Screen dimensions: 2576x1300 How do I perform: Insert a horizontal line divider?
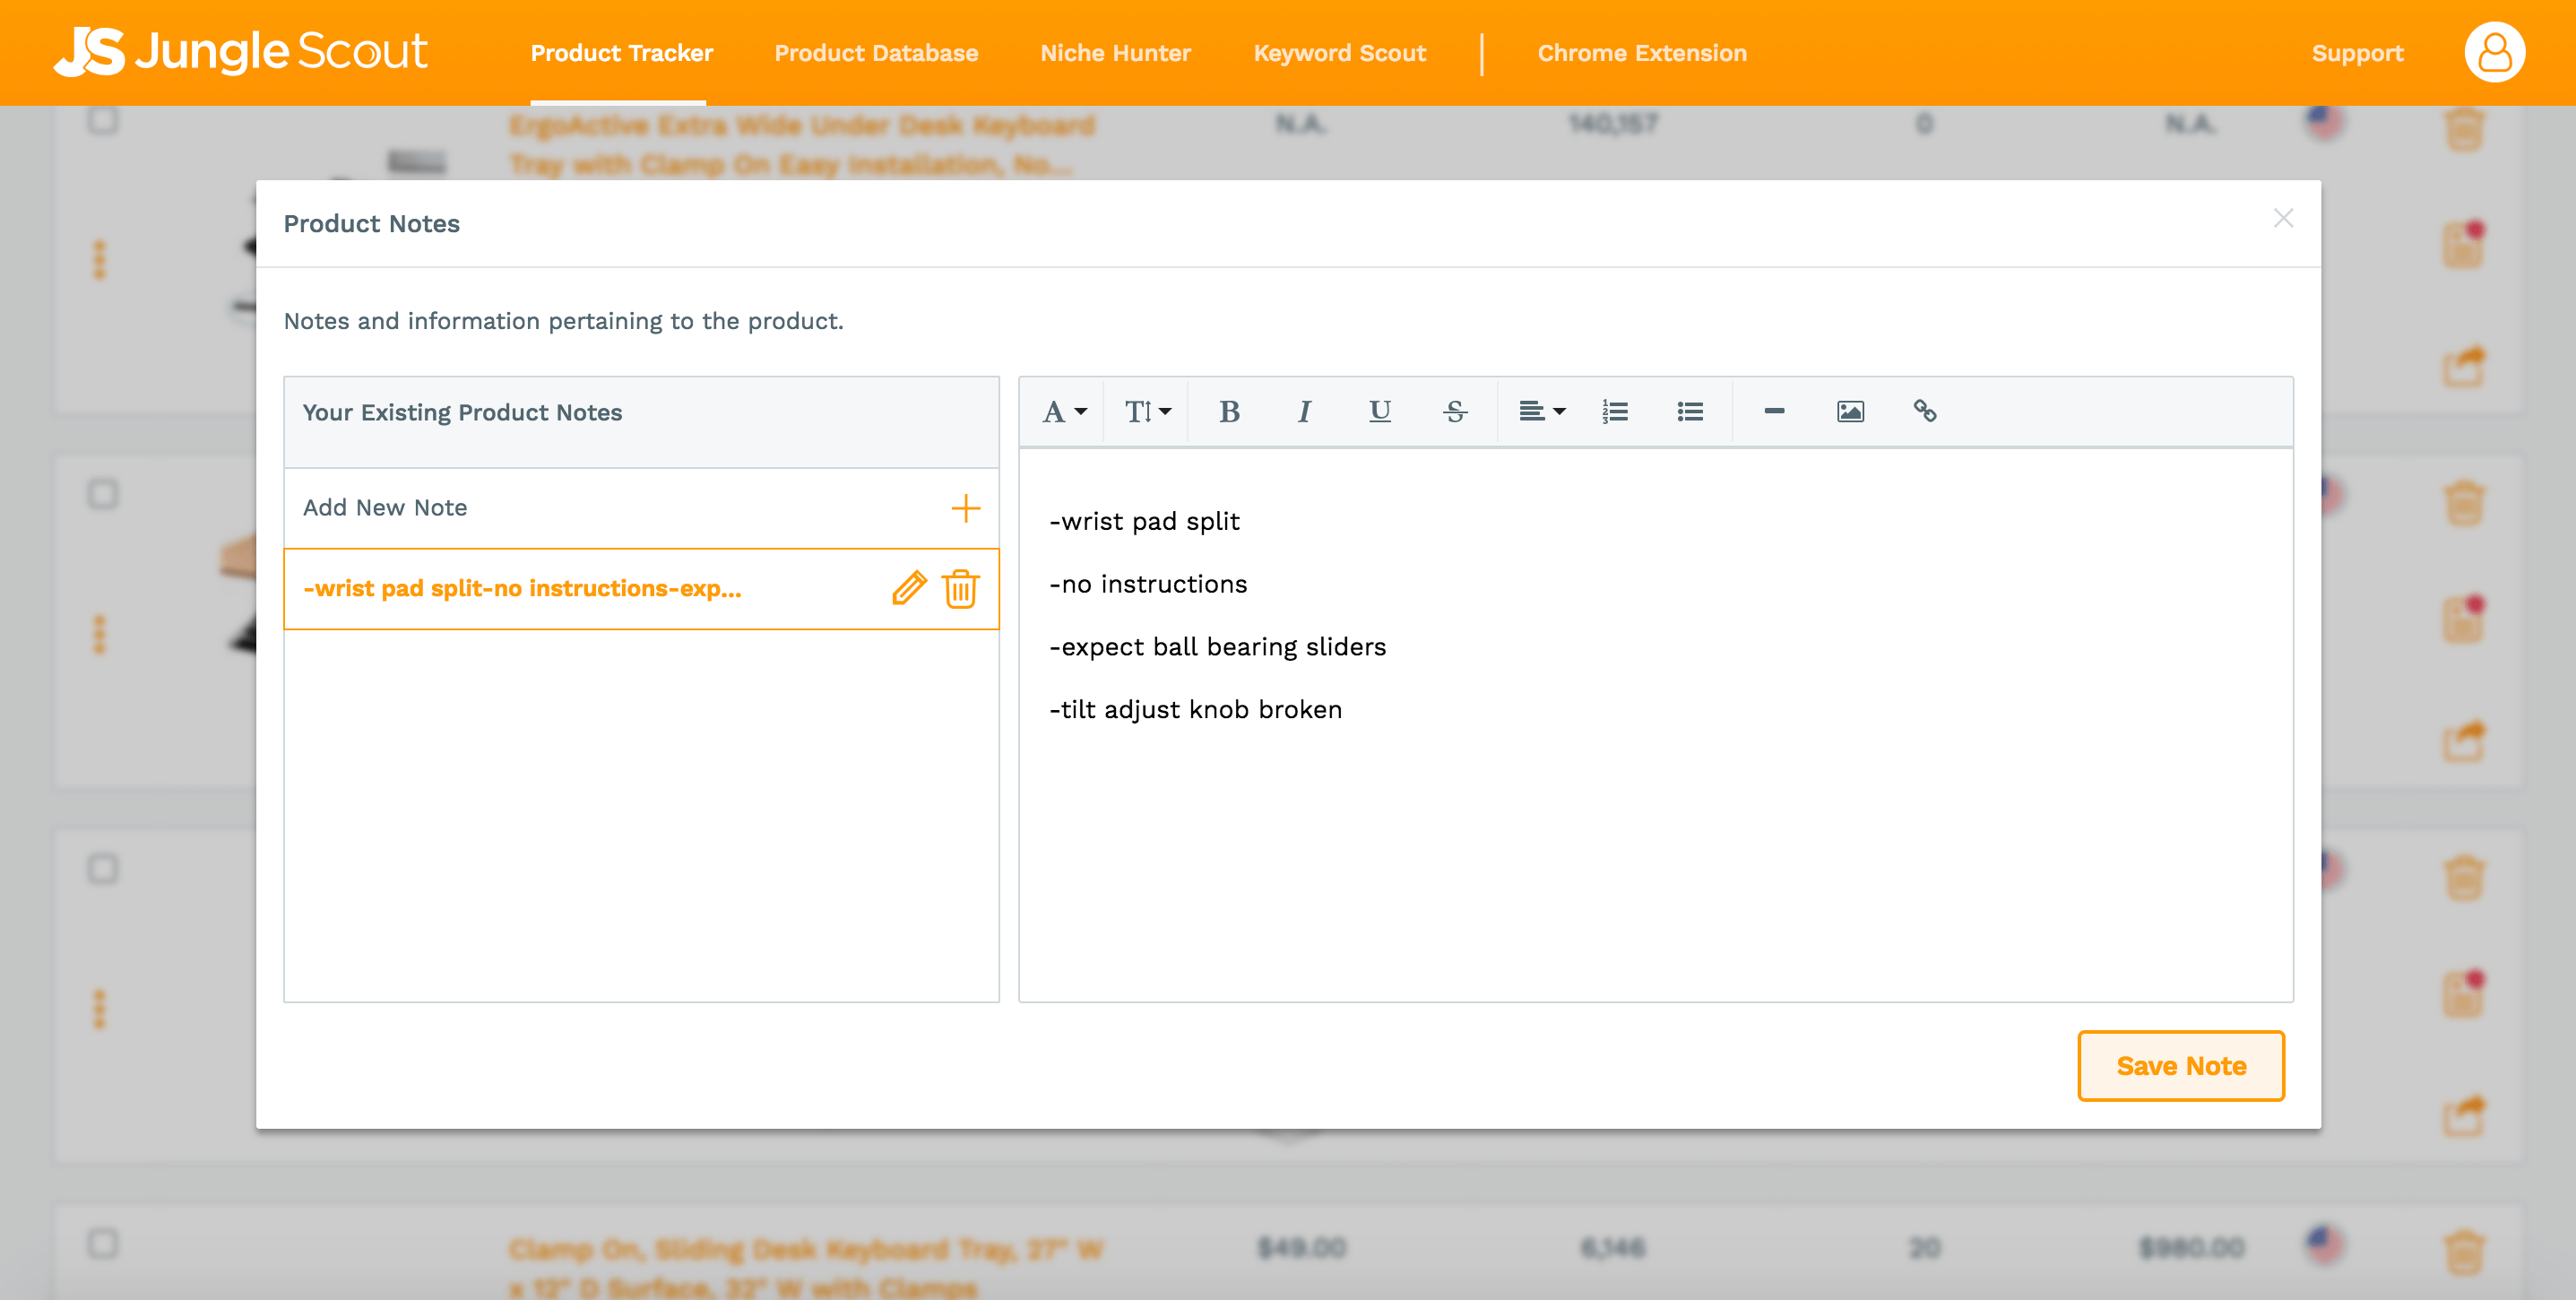[x=1774, y=411]
